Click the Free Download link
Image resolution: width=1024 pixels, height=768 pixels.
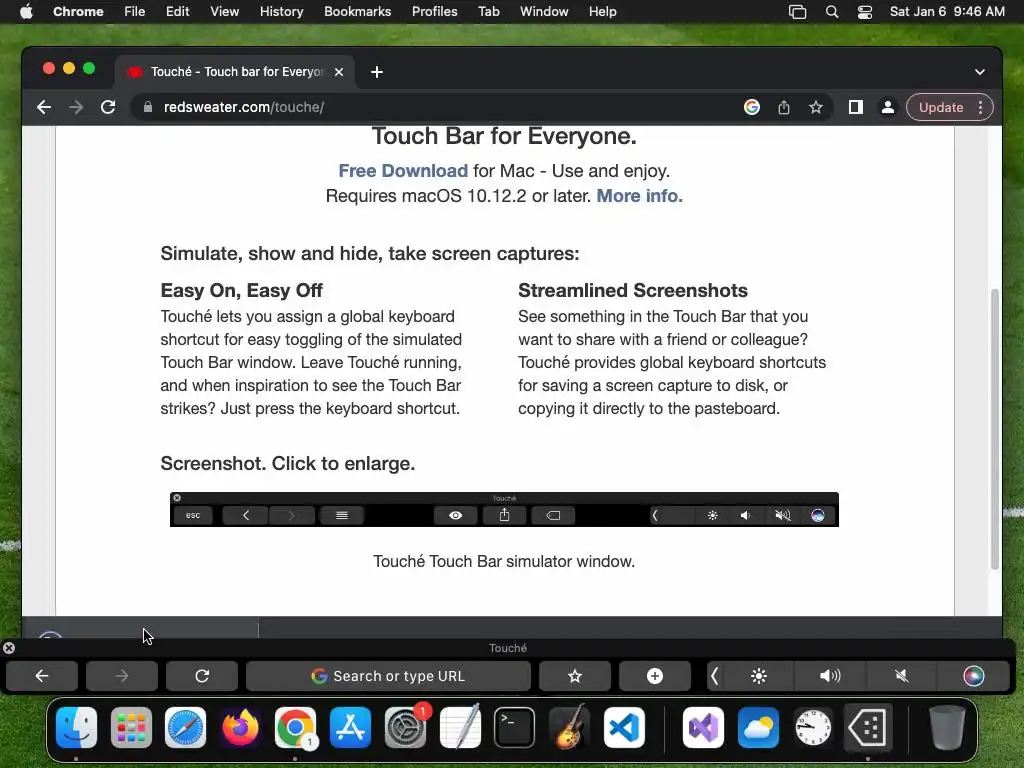[x=403, y=170]
